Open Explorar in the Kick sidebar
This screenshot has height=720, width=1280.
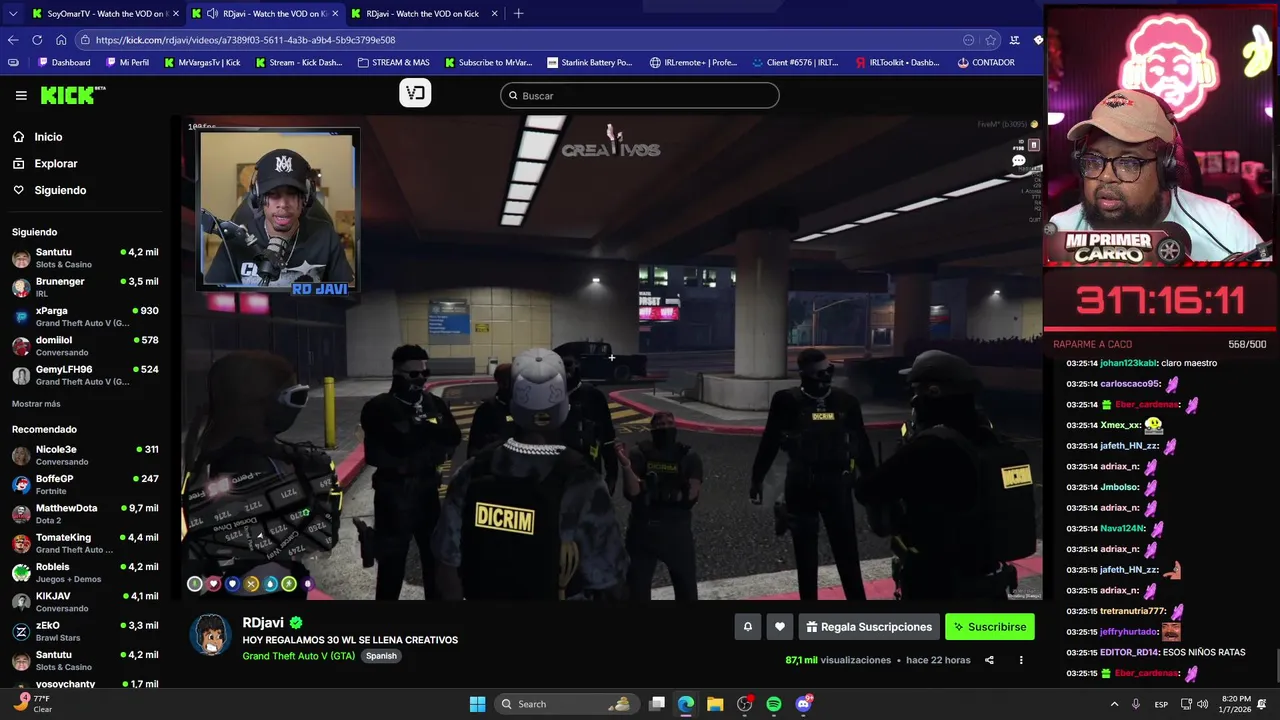[55, 164]
